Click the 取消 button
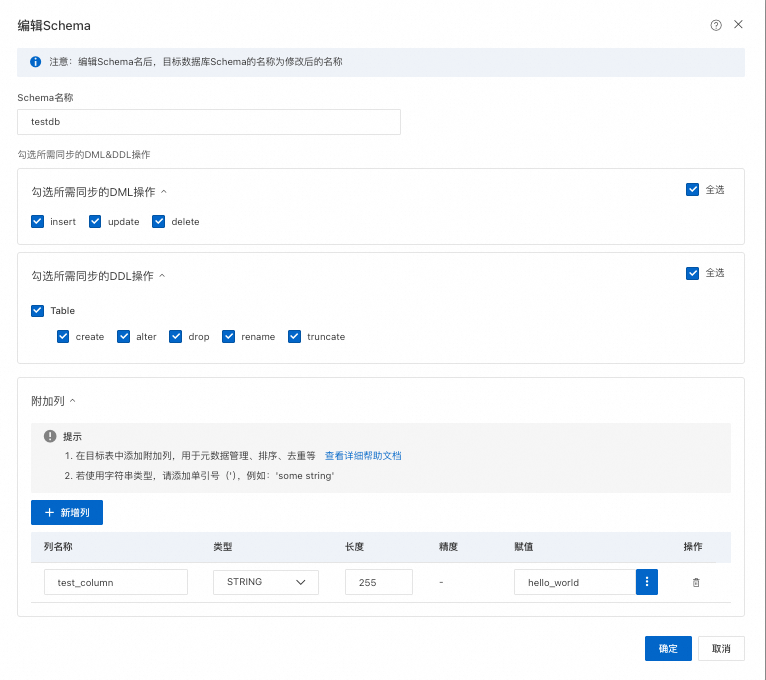Screen dimensions: 766x680 [x=721, y=648]
